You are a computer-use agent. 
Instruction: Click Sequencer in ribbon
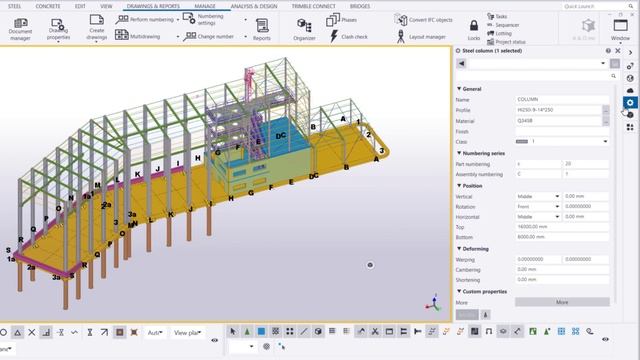coord(503,25)
